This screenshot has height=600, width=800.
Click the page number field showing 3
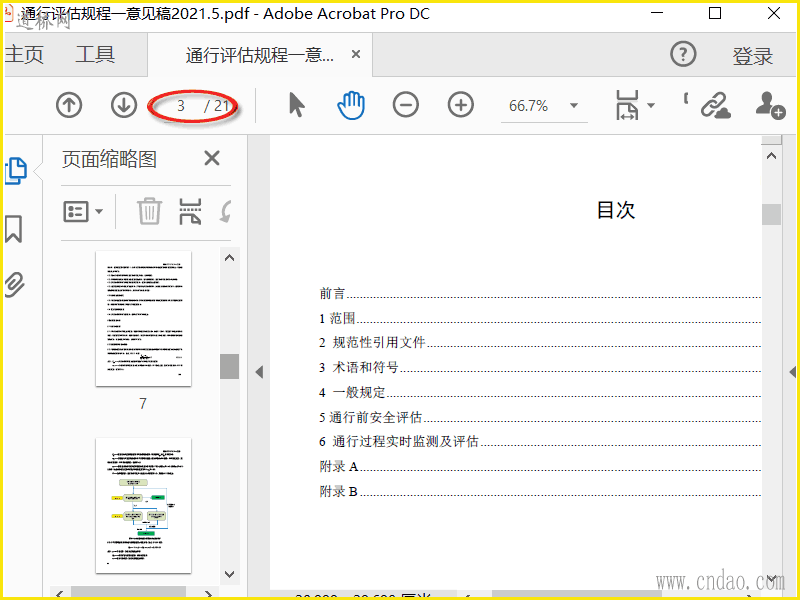[181, 106]
